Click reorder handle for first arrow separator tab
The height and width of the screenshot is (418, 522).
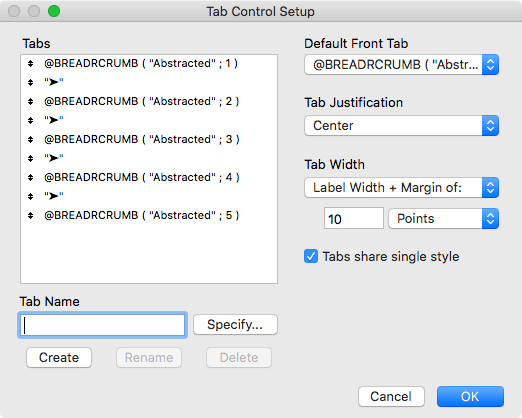tap(30, 82)
